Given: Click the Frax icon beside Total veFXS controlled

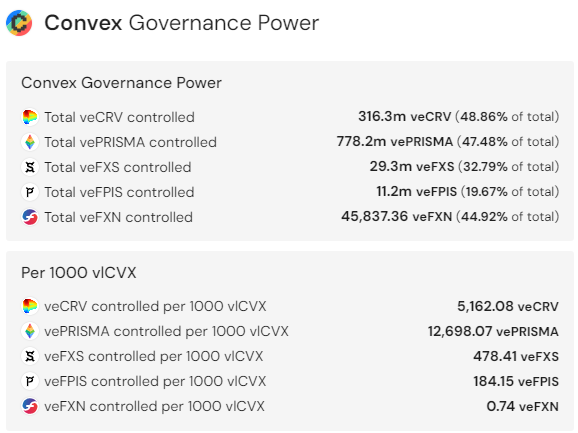Looking at the screenshot, I should pyautogui.click(x=30, y=167).
